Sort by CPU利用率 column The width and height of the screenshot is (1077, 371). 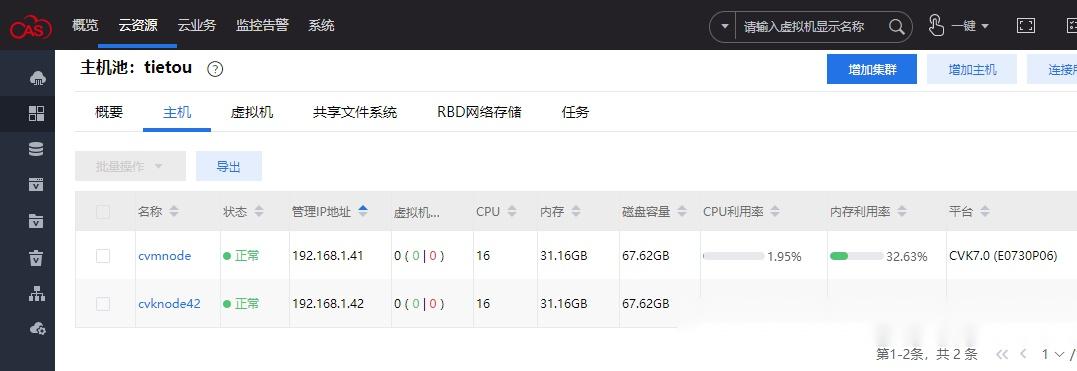(x=775, y=212)
